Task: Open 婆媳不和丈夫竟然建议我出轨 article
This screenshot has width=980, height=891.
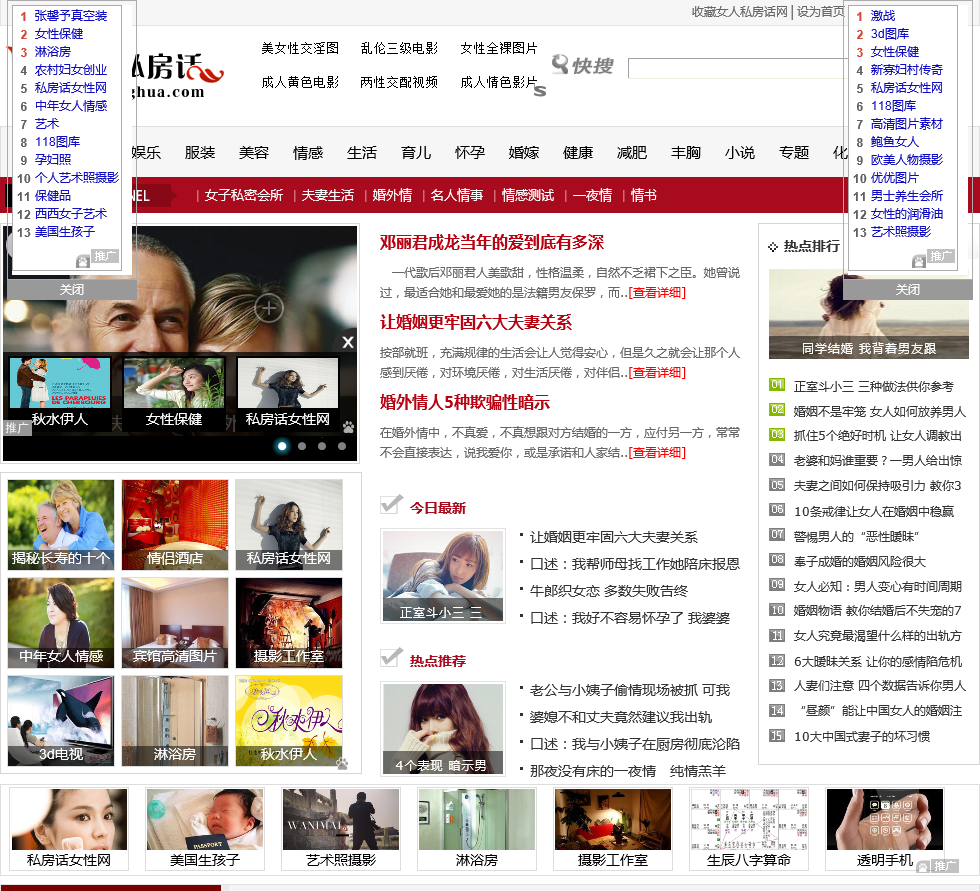Action: coord(621,717)
